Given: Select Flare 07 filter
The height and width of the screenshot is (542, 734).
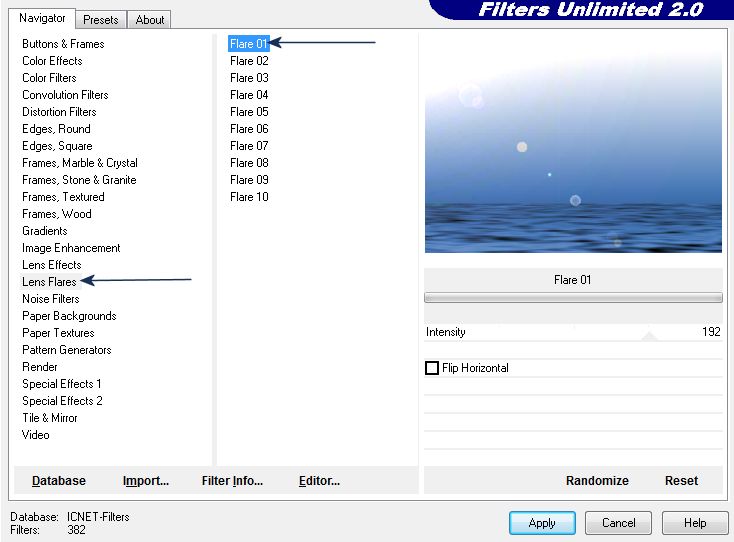Looking at the screenshot, I should click(x=249, y=146).
